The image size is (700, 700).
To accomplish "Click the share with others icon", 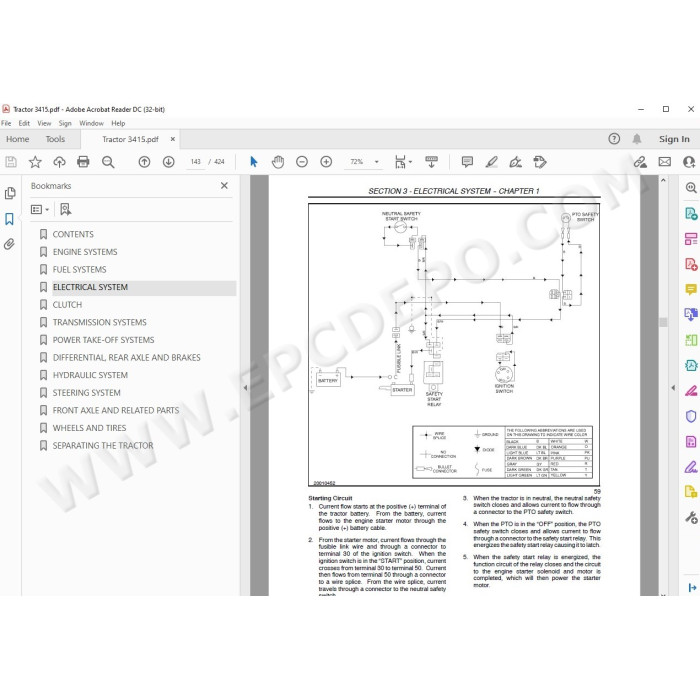I will tap(689, 162).
